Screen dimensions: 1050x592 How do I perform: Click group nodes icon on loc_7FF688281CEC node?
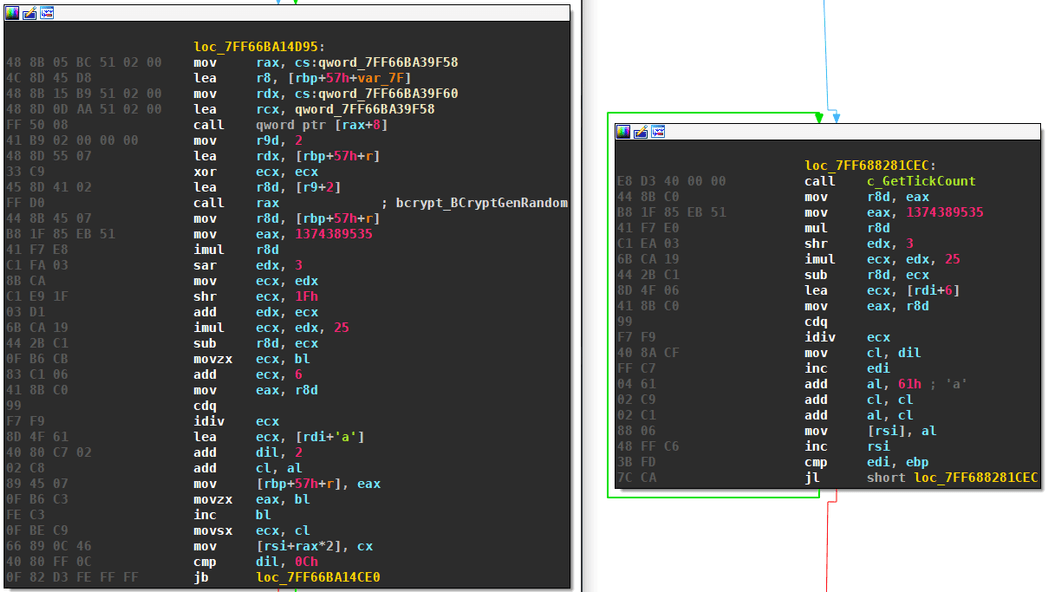(658, 132)
